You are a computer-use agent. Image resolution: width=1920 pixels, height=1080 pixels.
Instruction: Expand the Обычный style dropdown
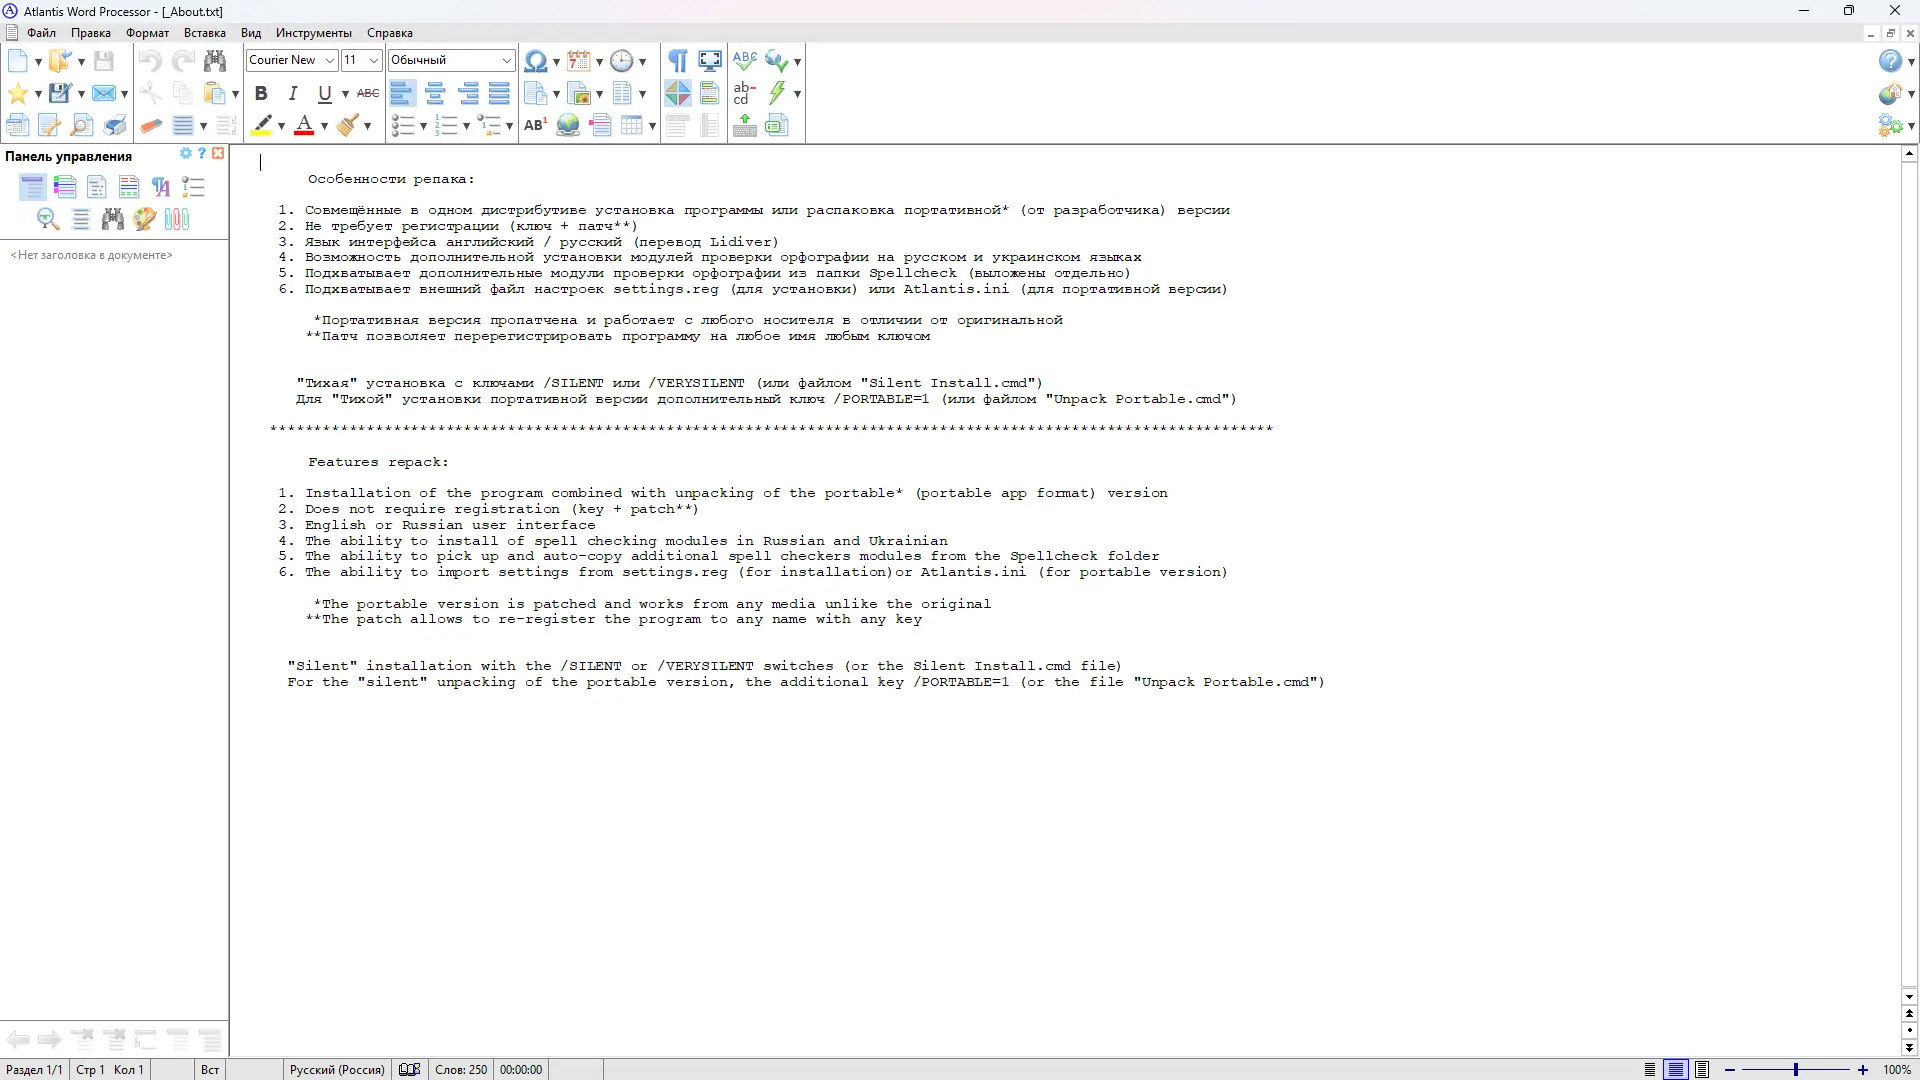point(506,61)
